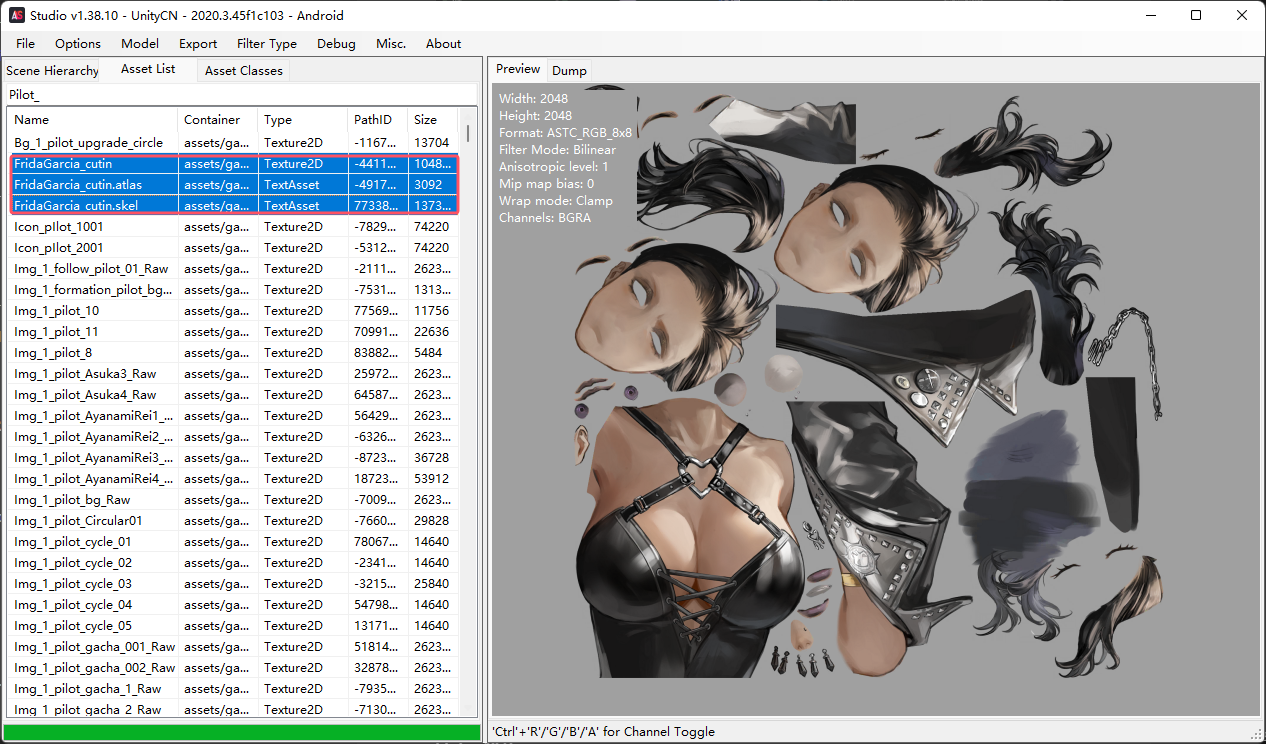Select the Img_1_pilot_gacha_1_Raw row
Screen dimensions: 1266x744
coord(233,689)
